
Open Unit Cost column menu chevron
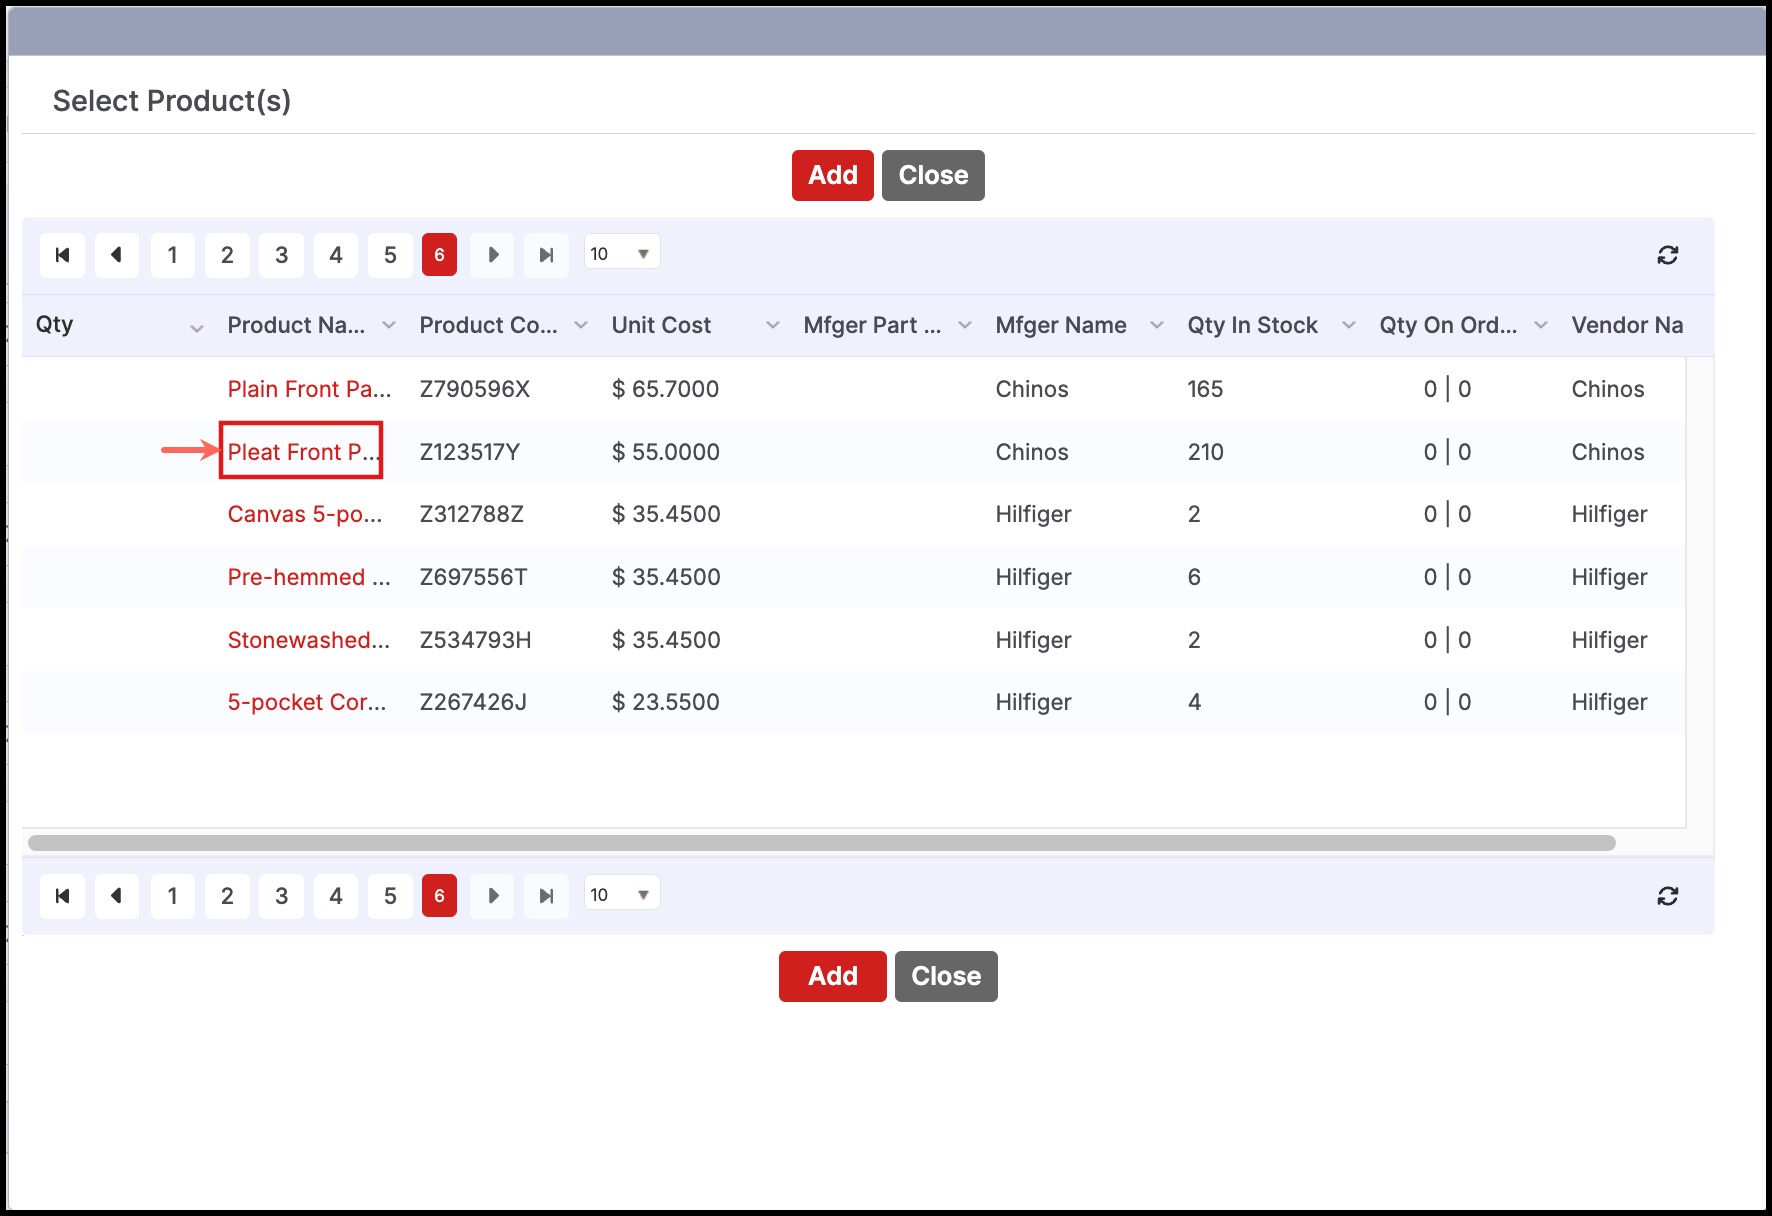coord(773,325)
